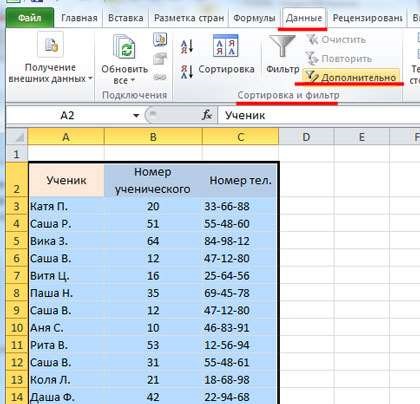Screen dimensions: 420x404
Task: Click the greyed Properties icon in Подключения
Action: click(x=160, y=59)
